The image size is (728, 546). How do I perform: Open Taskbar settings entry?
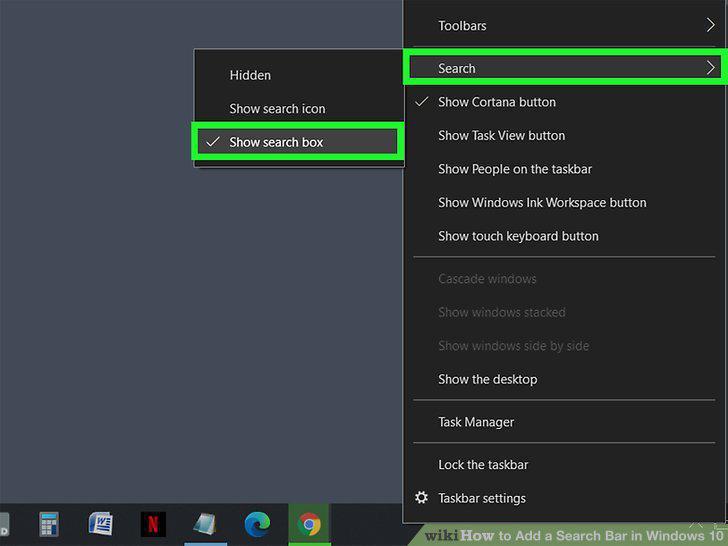pos(564,498)
